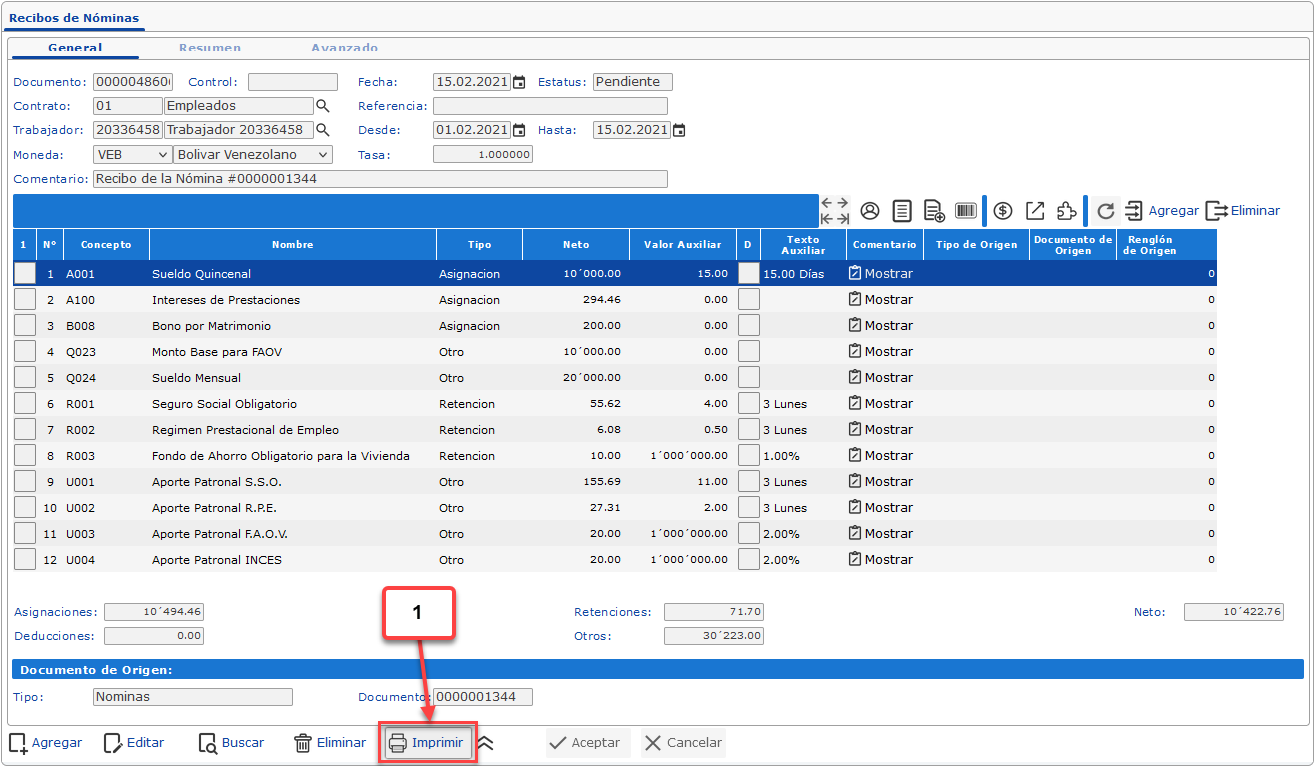
Task: Click the Comentario text field
Action: (379, 179)
